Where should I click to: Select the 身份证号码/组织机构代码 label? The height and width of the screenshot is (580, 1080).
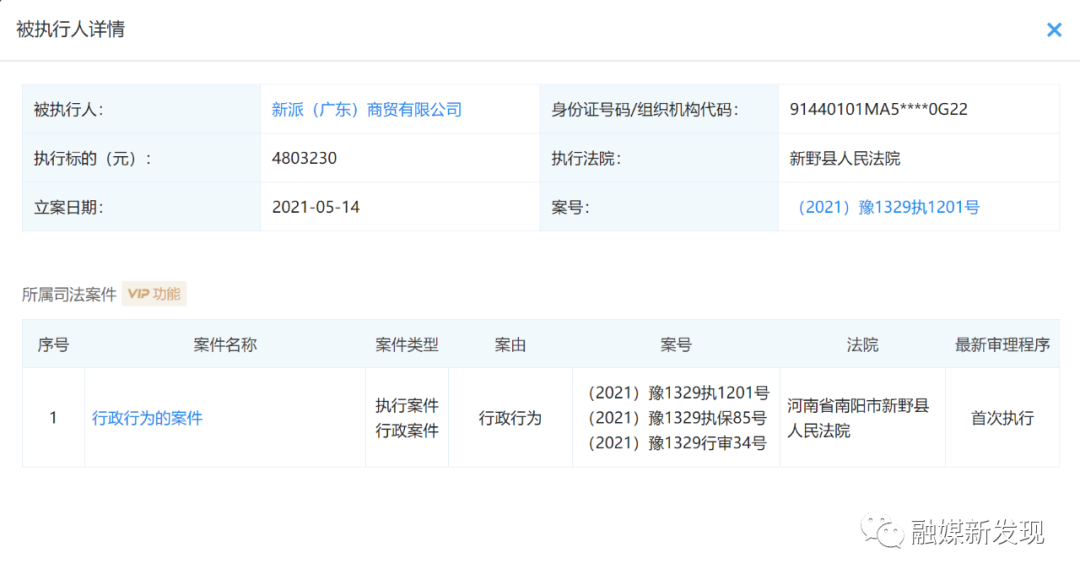(x=644, y=110)
